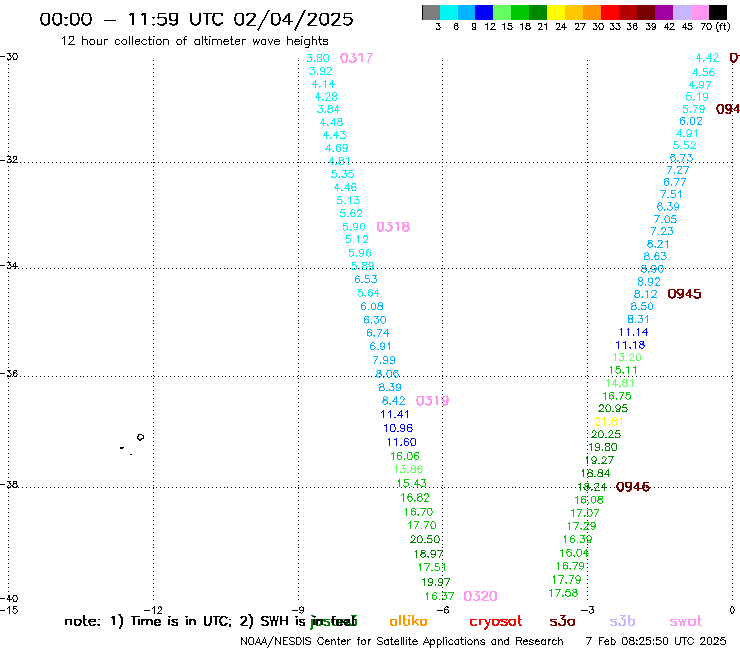740x650 pixels.
Task: Click the wave height value 19.27
Action: pos(599,460)
